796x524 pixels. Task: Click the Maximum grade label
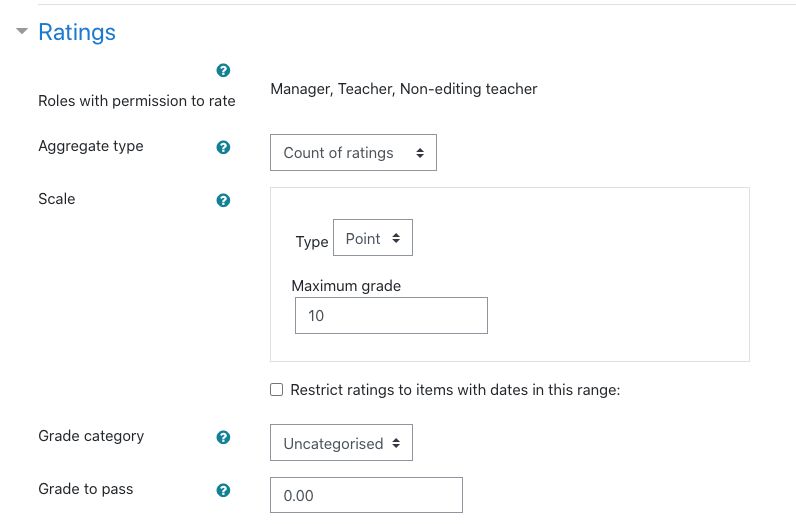(x=346, y=286)
